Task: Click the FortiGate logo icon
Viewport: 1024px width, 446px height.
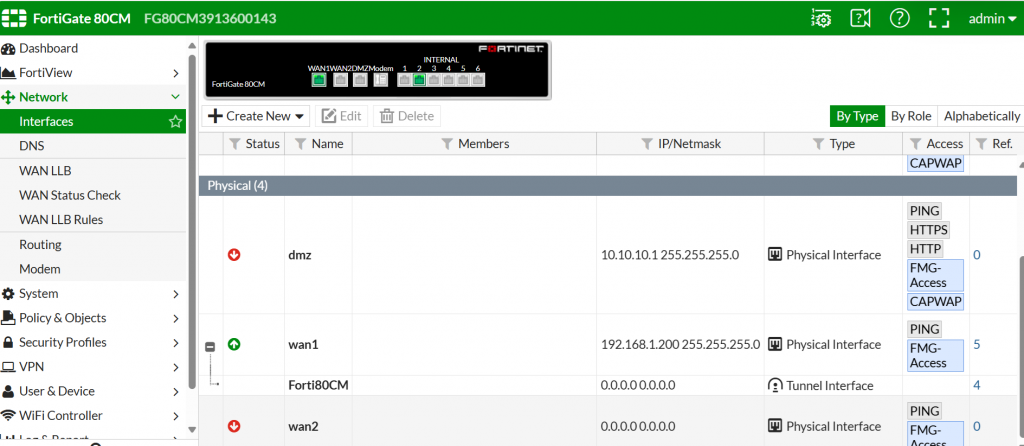Action: pyautogui.click(x=14, y=18)
